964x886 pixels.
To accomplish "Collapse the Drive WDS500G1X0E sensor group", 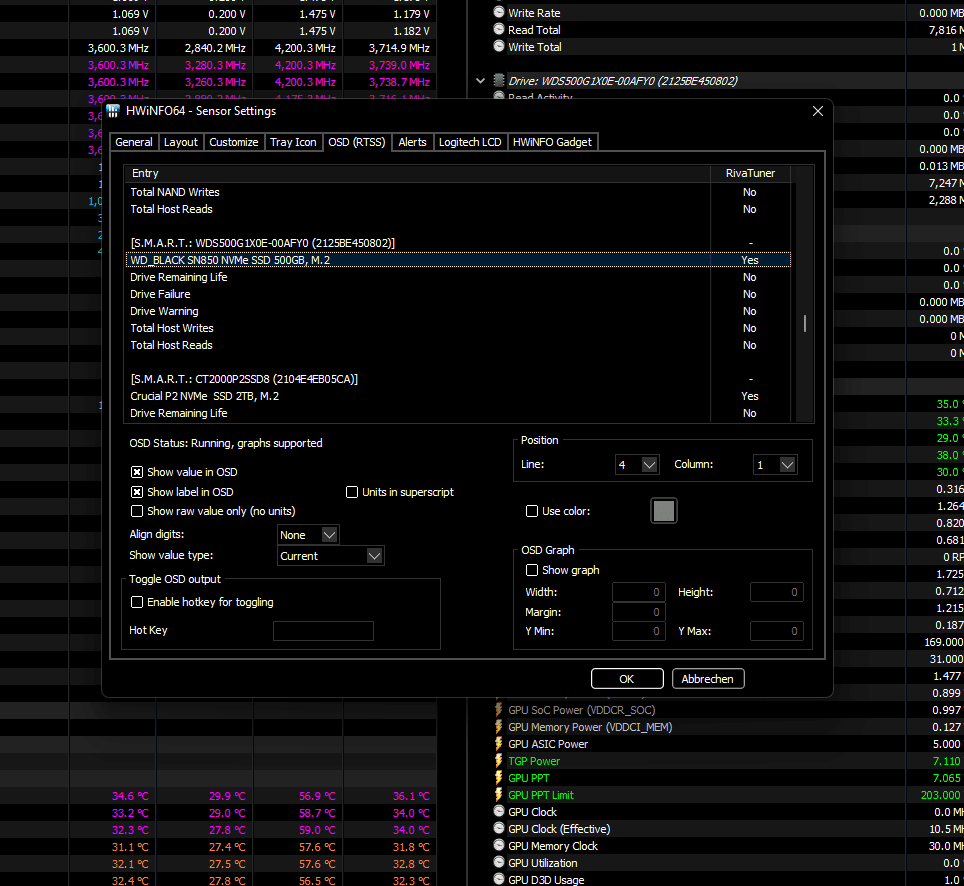I will 481,81.
